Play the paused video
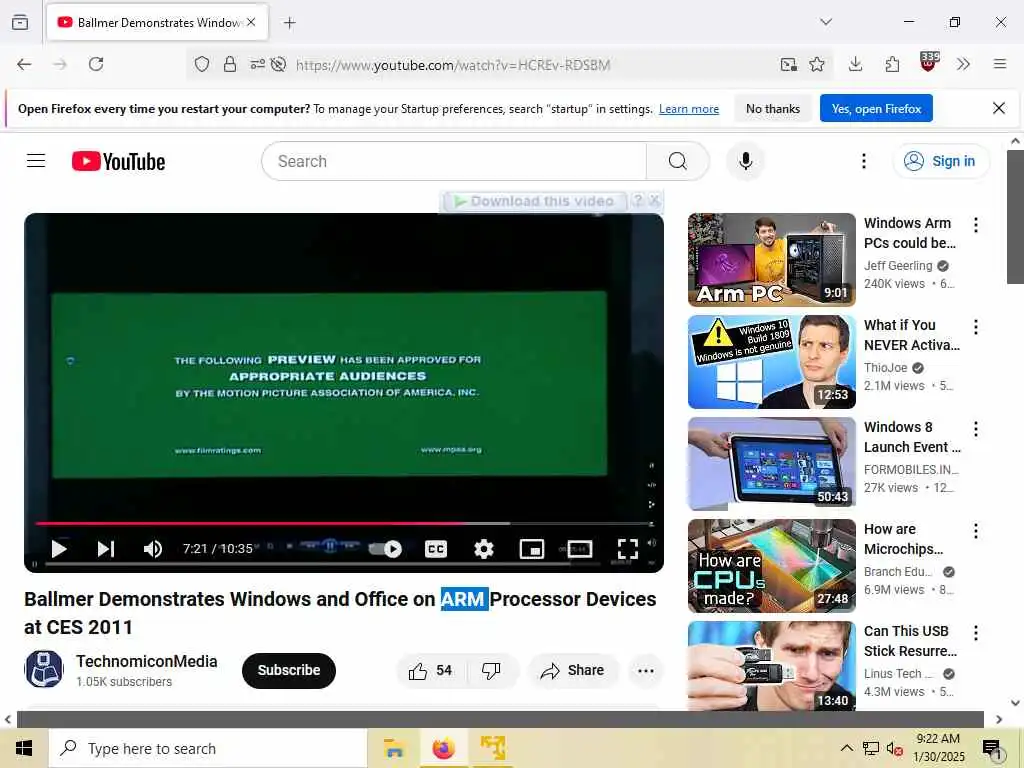 [x=59, y=549]
